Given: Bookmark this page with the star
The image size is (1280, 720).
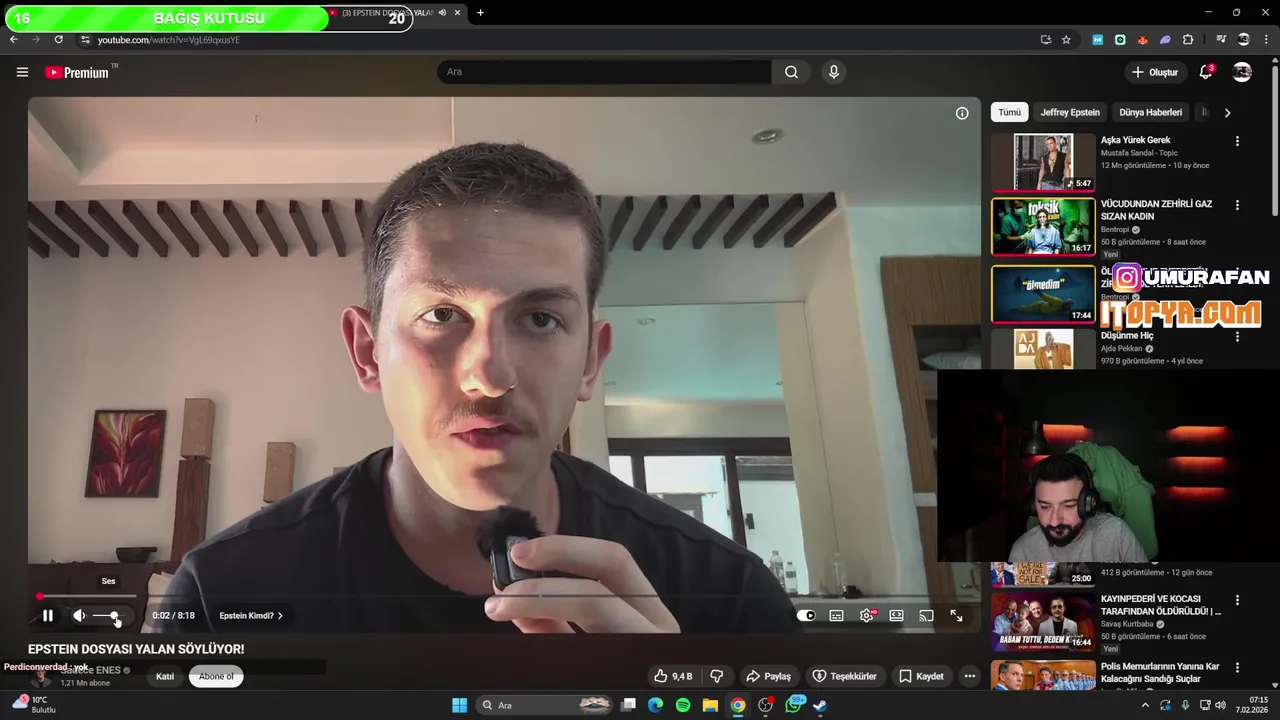Looking at the screenshot, I should tap(1066, 40).
